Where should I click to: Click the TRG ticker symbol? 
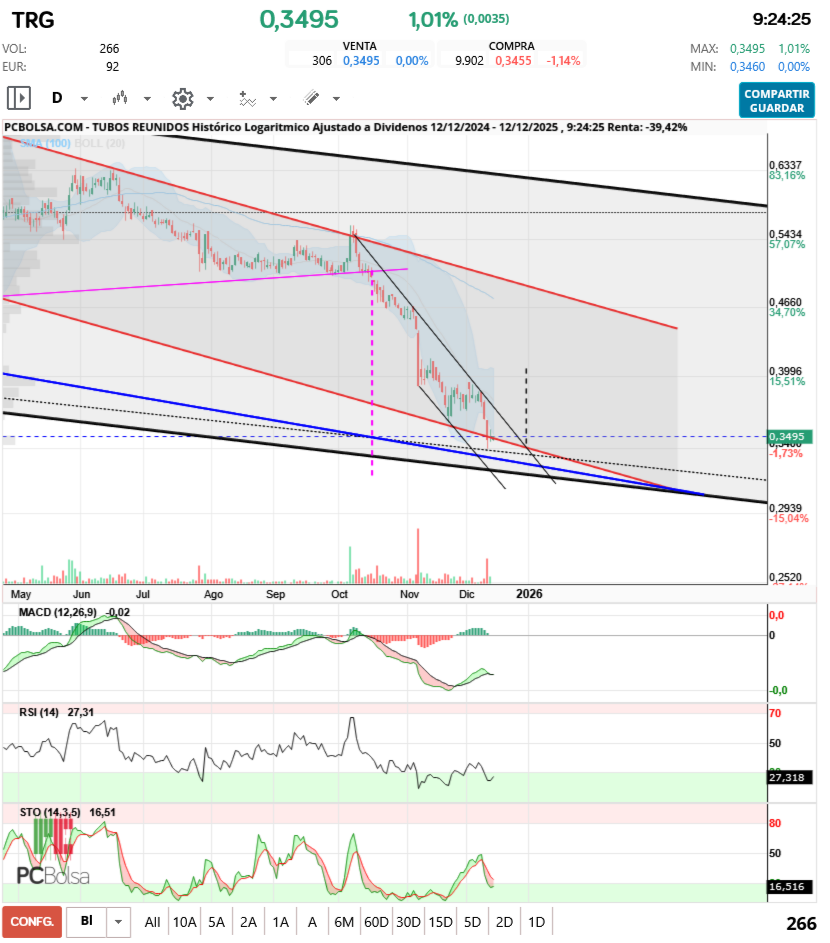tap(32, 19)
